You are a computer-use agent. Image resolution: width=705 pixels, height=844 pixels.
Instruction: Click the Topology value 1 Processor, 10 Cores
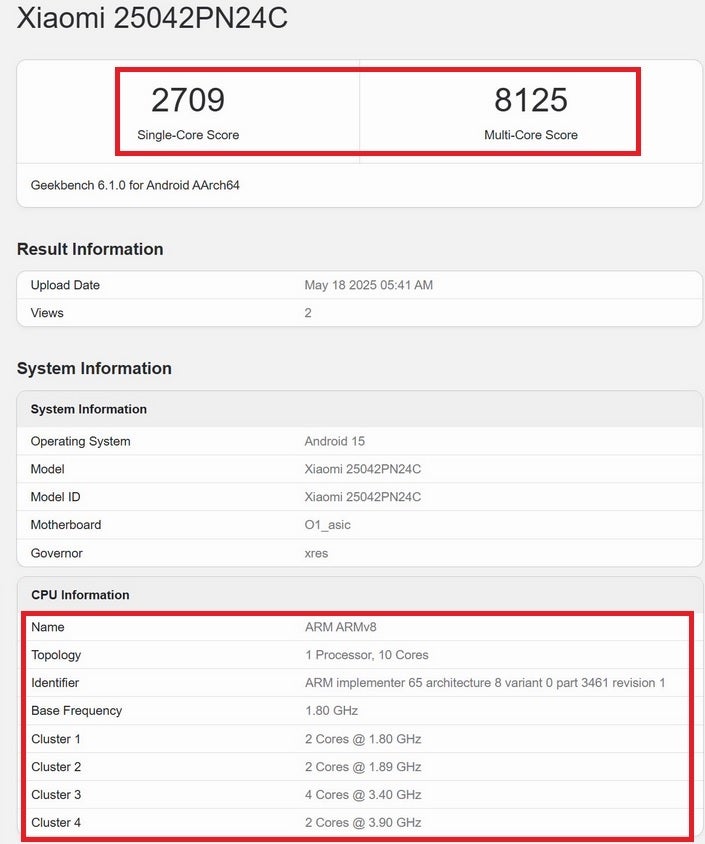(366, 655)
